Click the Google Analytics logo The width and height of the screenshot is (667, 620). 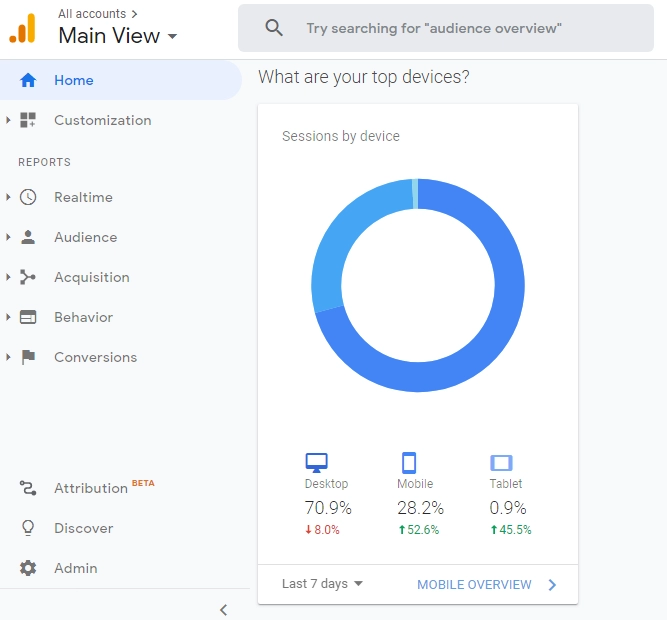click(23, 28)
